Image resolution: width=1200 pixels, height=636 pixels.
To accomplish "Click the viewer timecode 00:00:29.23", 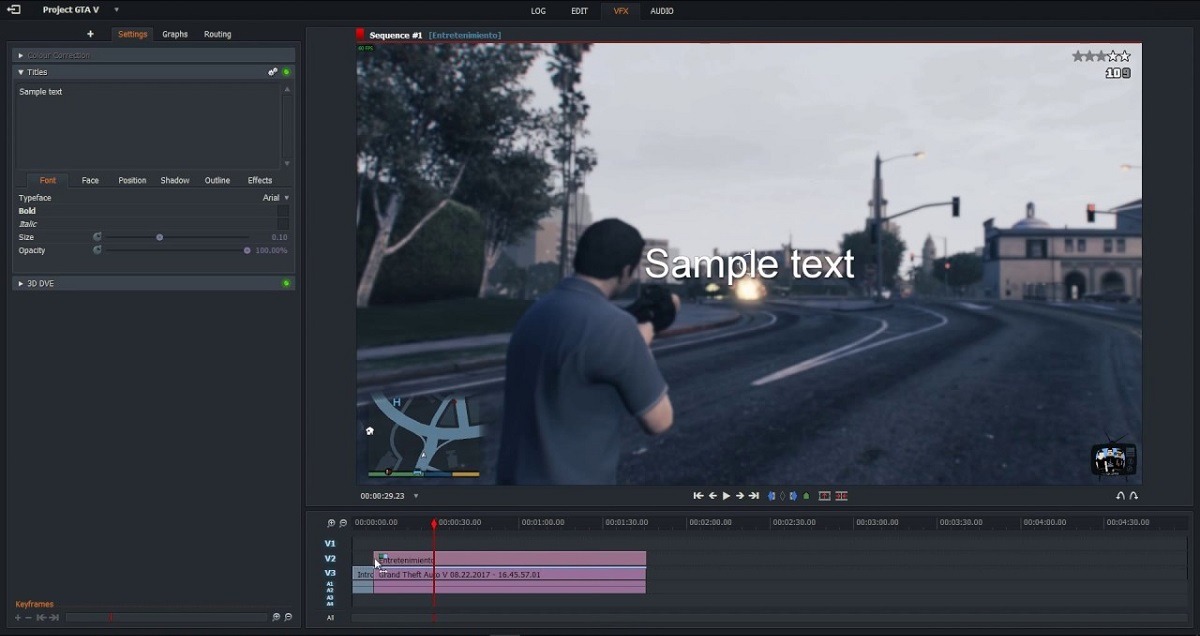I will click(x=383, y=496).
